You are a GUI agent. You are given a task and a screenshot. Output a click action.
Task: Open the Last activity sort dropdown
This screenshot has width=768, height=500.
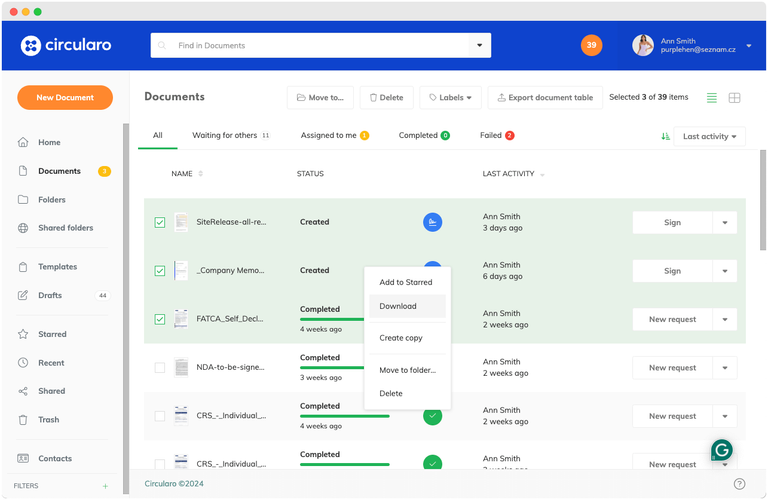tap(710, 136)
